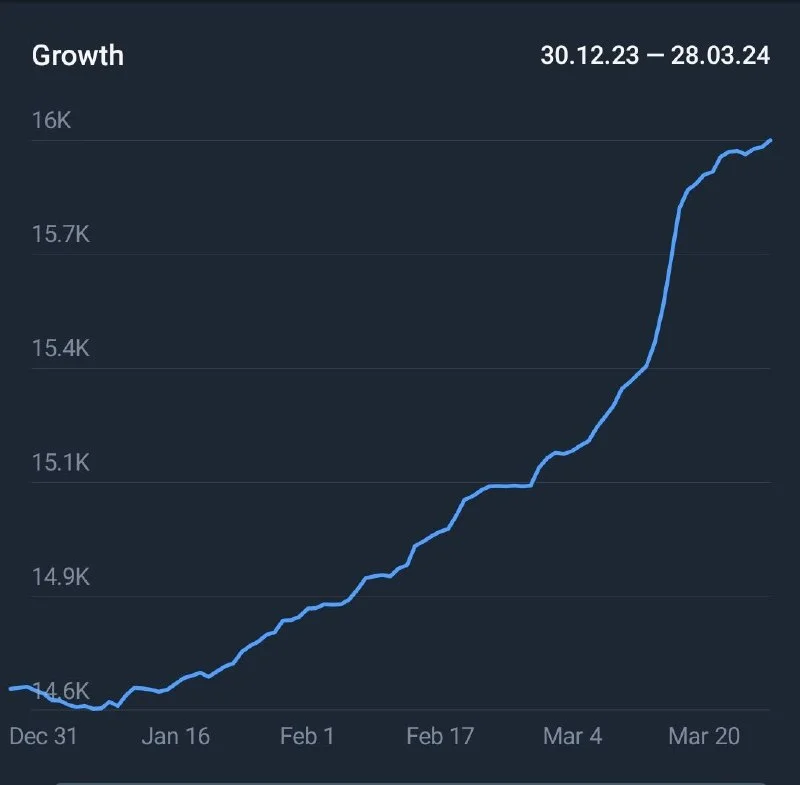
Task: Select the 15.1K axis value
Action: click(x=61, y=463)
